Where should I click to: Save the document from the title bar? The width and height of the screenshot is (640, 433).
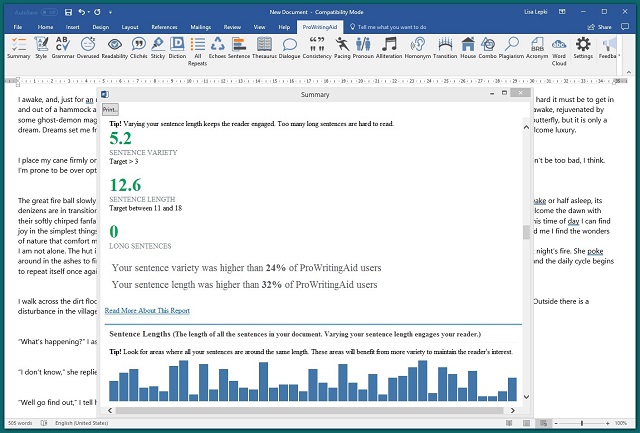(69, 12)
